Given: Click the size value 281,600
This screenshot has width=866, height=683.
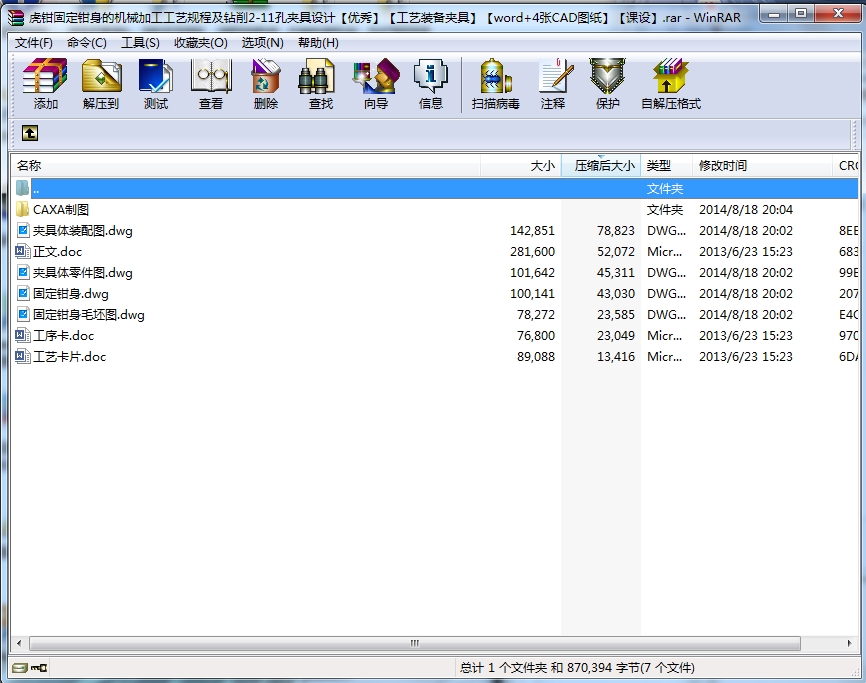Looking at the screenshot, I should coord(532,251).
